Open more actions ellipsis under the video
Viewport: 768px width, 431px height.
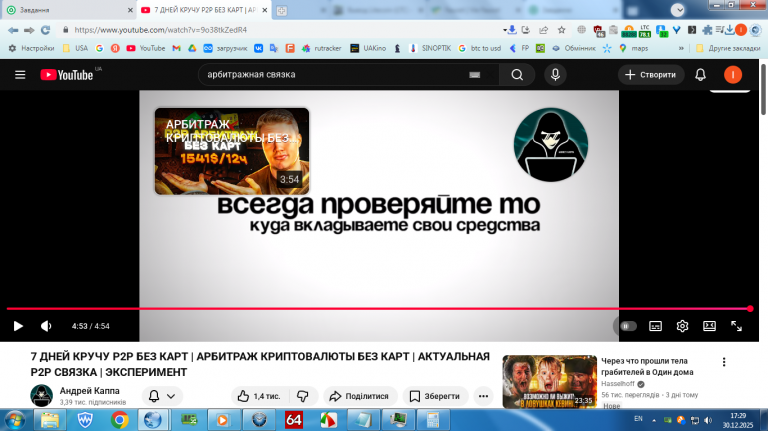tap(483, 396)
